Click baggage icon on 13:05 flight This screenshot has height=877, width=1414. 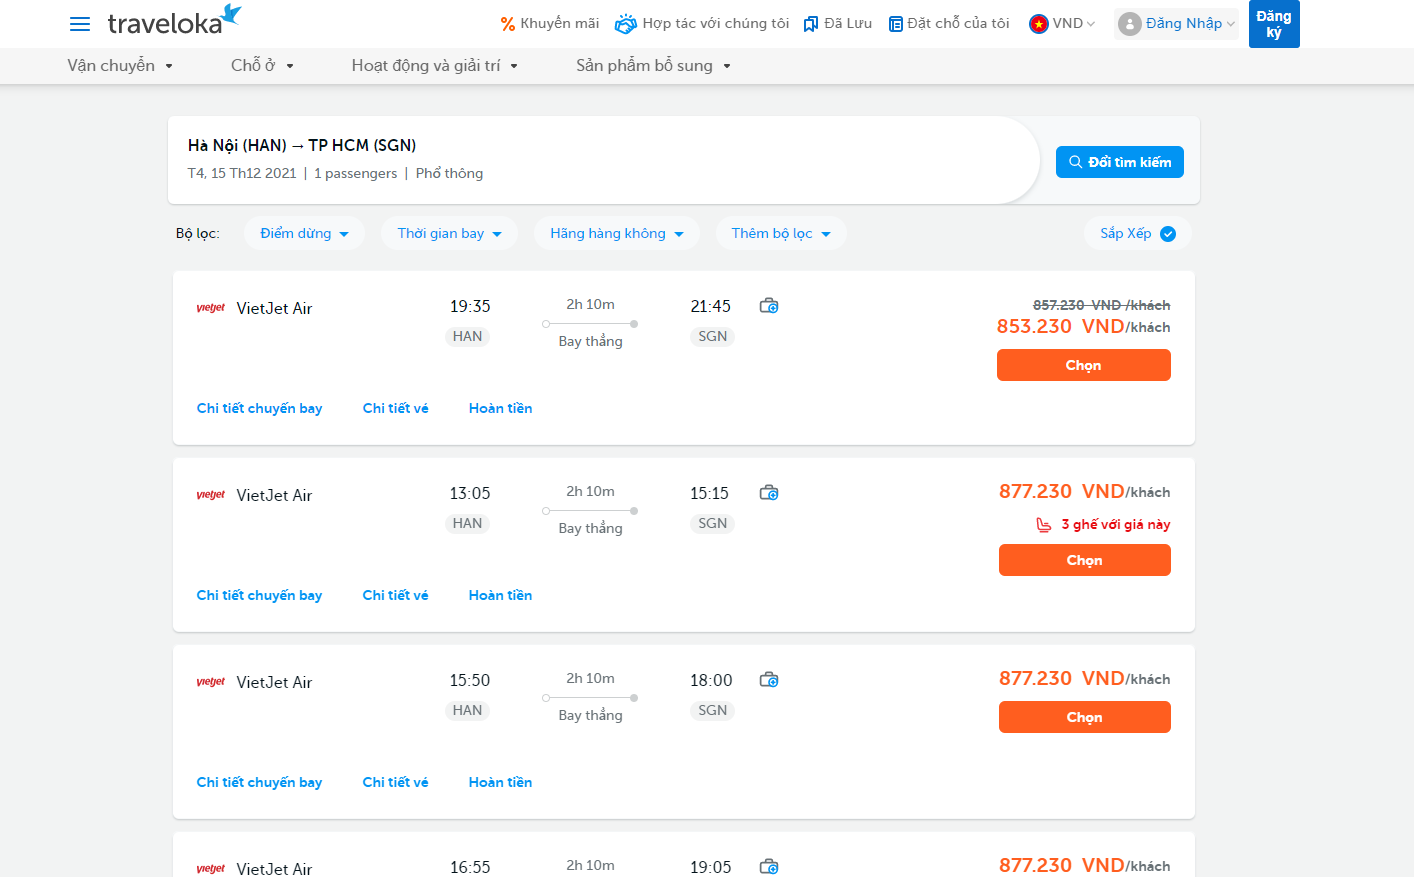coord(769,493)
